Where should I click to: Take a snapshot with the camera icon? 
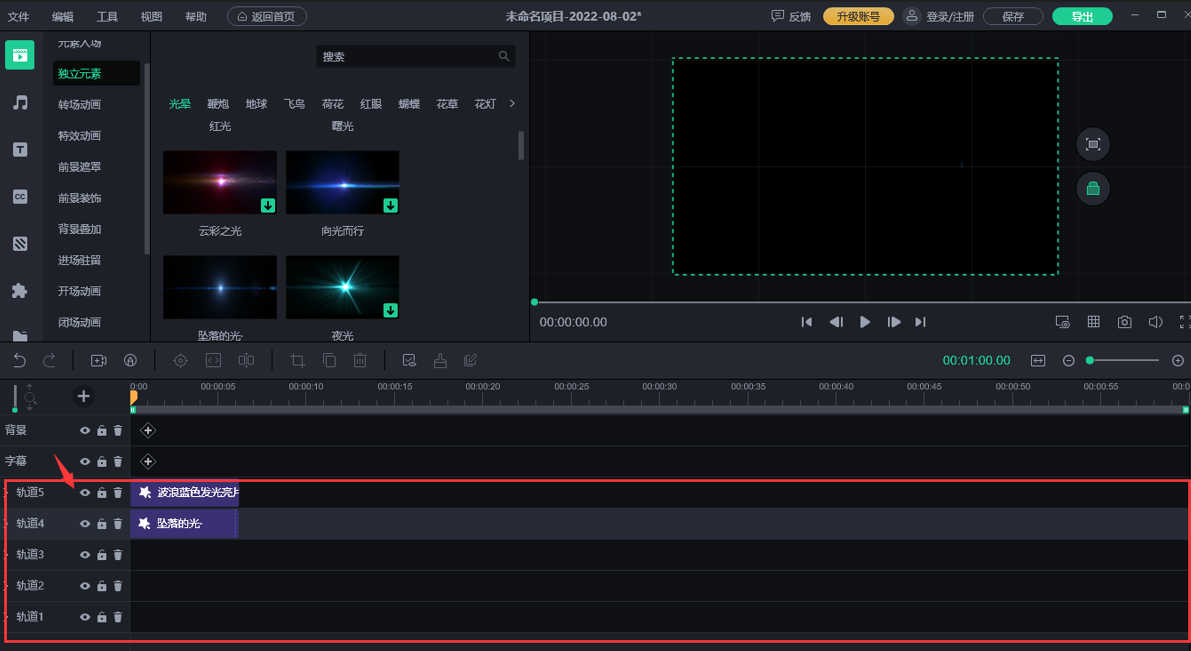coord(1125,322)
